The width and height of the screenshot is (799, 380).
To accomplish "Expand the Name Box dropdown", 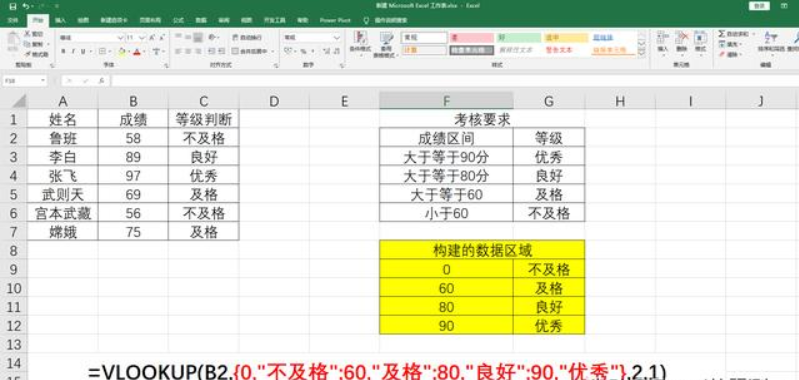I will click(x=43, y=80).
